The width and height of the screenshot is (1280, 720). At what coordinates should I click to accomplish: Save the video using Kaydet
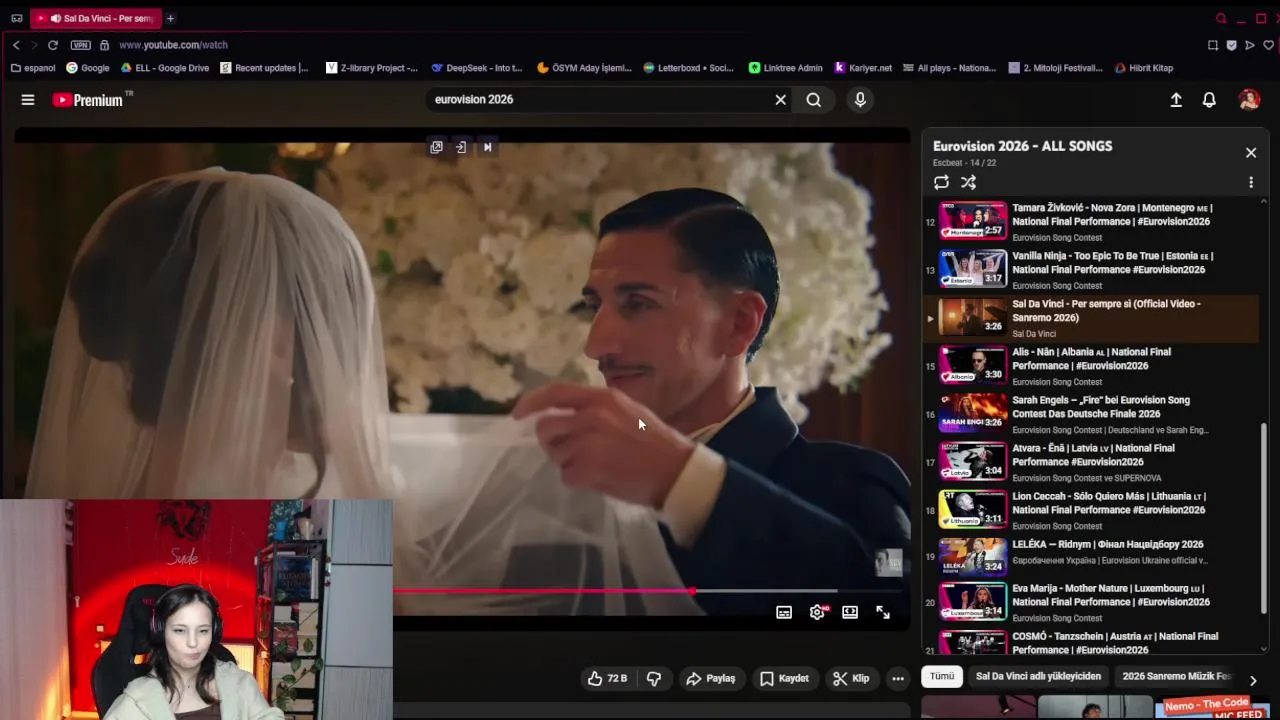[x=784, y=678]
